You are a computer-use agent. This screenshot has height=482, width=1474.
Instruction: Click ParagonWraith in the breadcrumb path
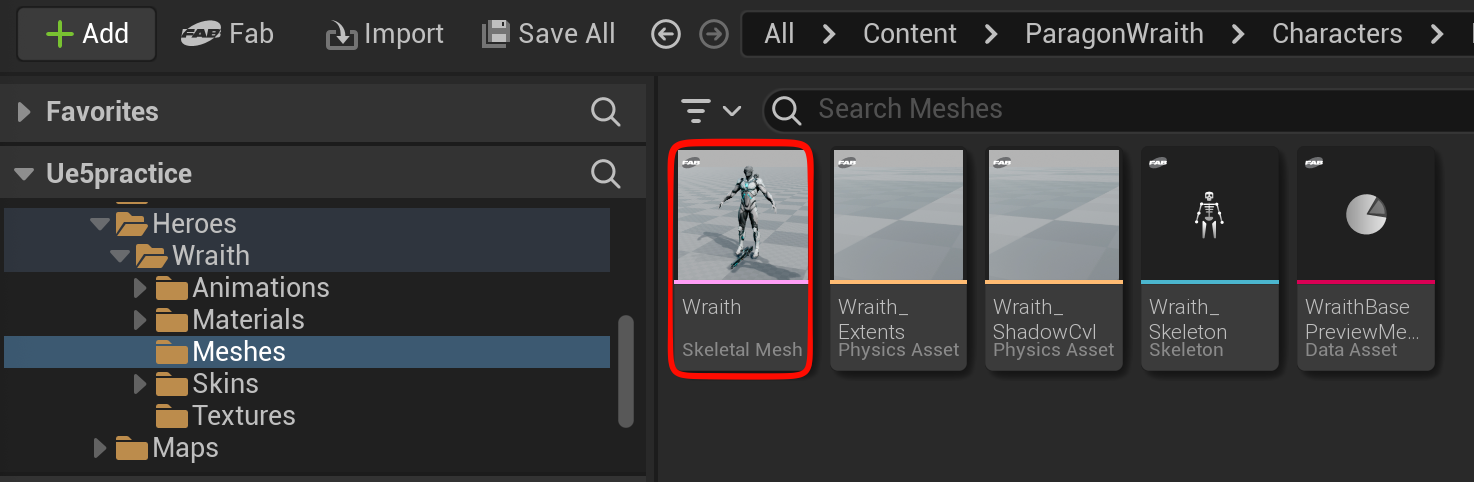pyautogui.click(x=1114, y=34)
